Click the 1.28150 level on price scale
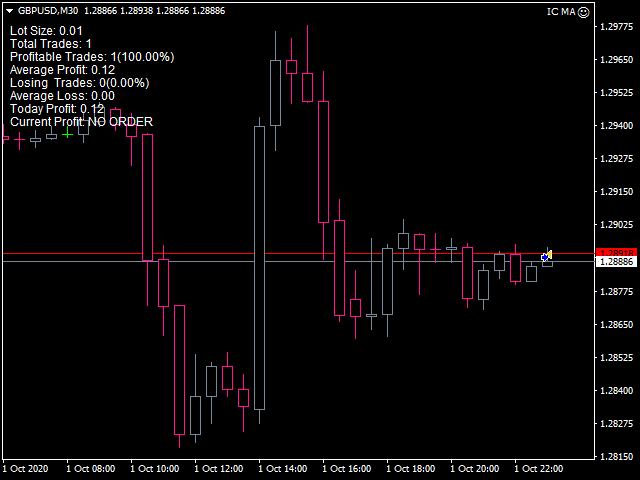Screen dimensions: 640x480 (x=614, y=456)
